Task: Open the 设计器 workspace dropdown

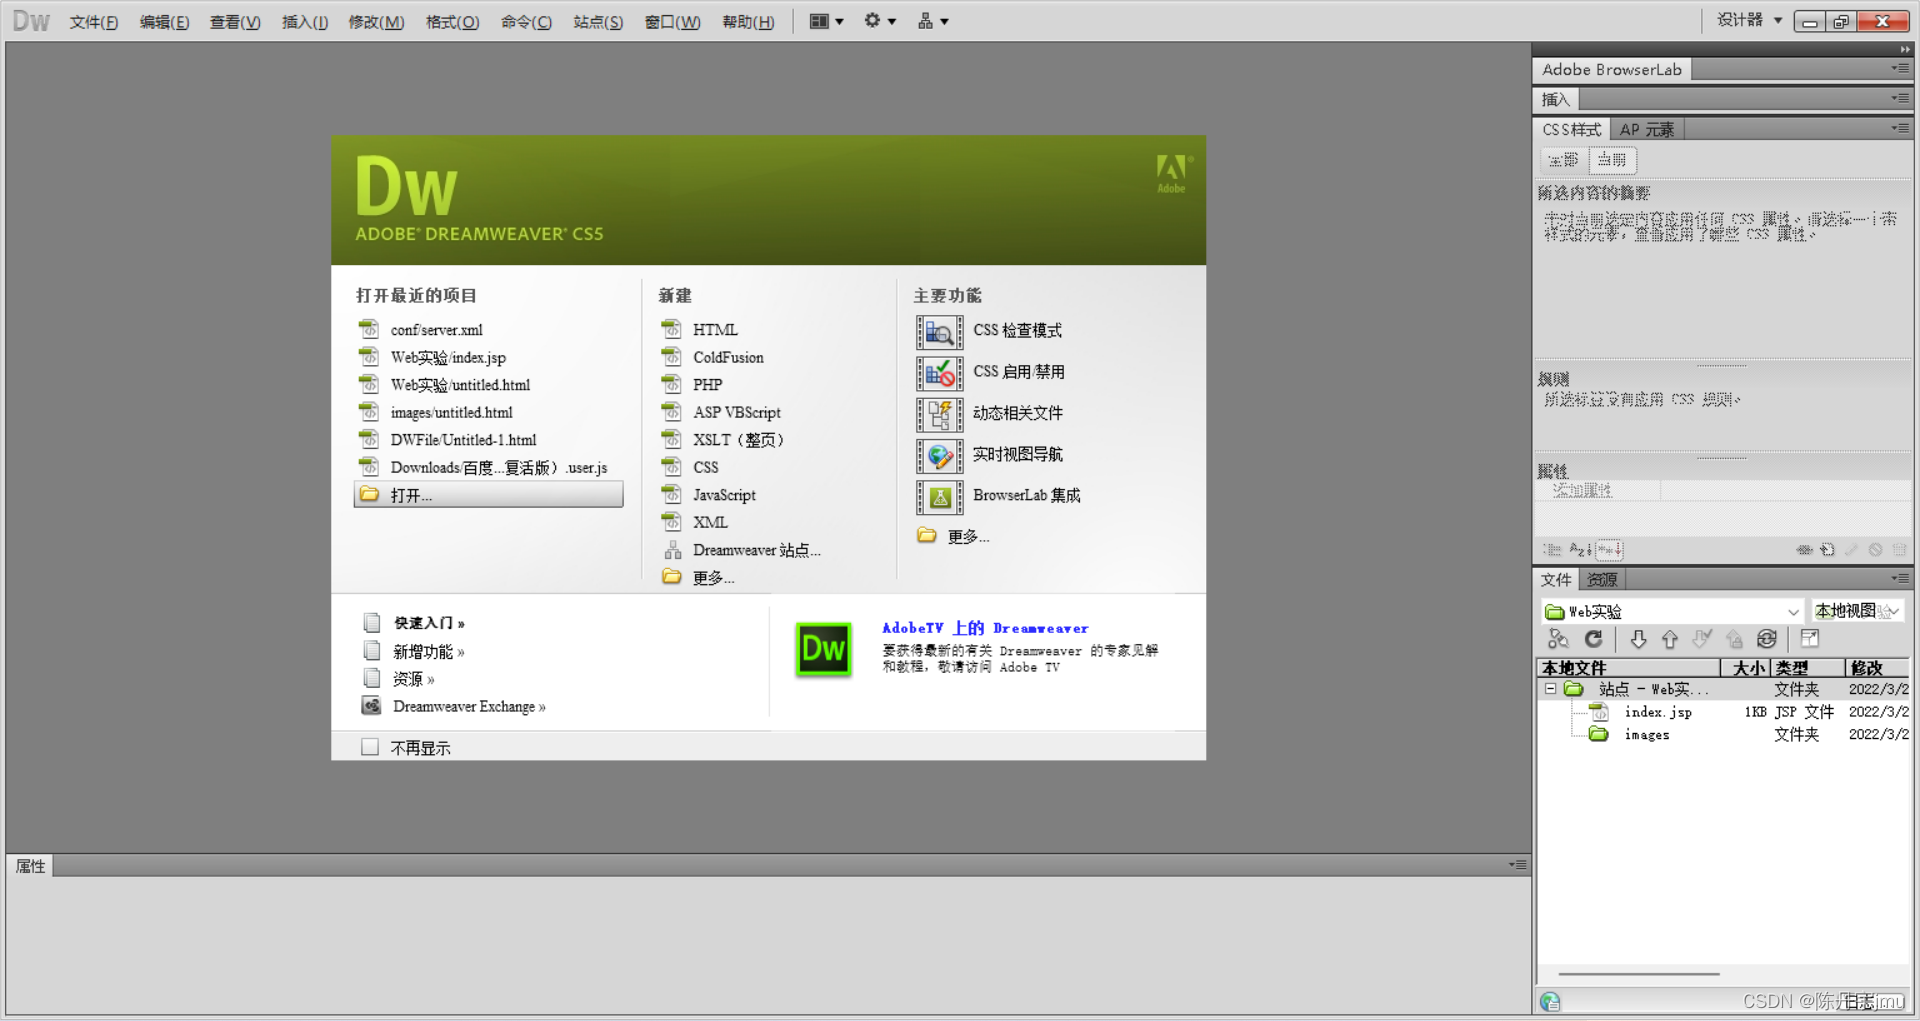Action: pos(1749,20)
